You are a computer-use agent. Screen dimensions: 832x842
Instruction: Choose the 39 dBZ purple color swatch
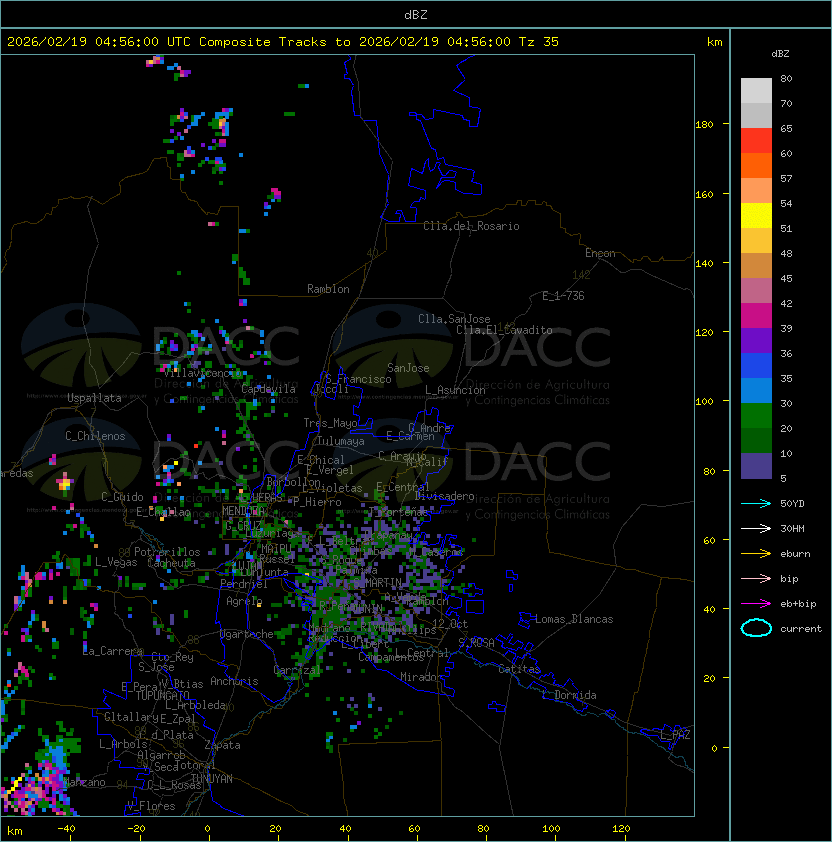[756, 340]
